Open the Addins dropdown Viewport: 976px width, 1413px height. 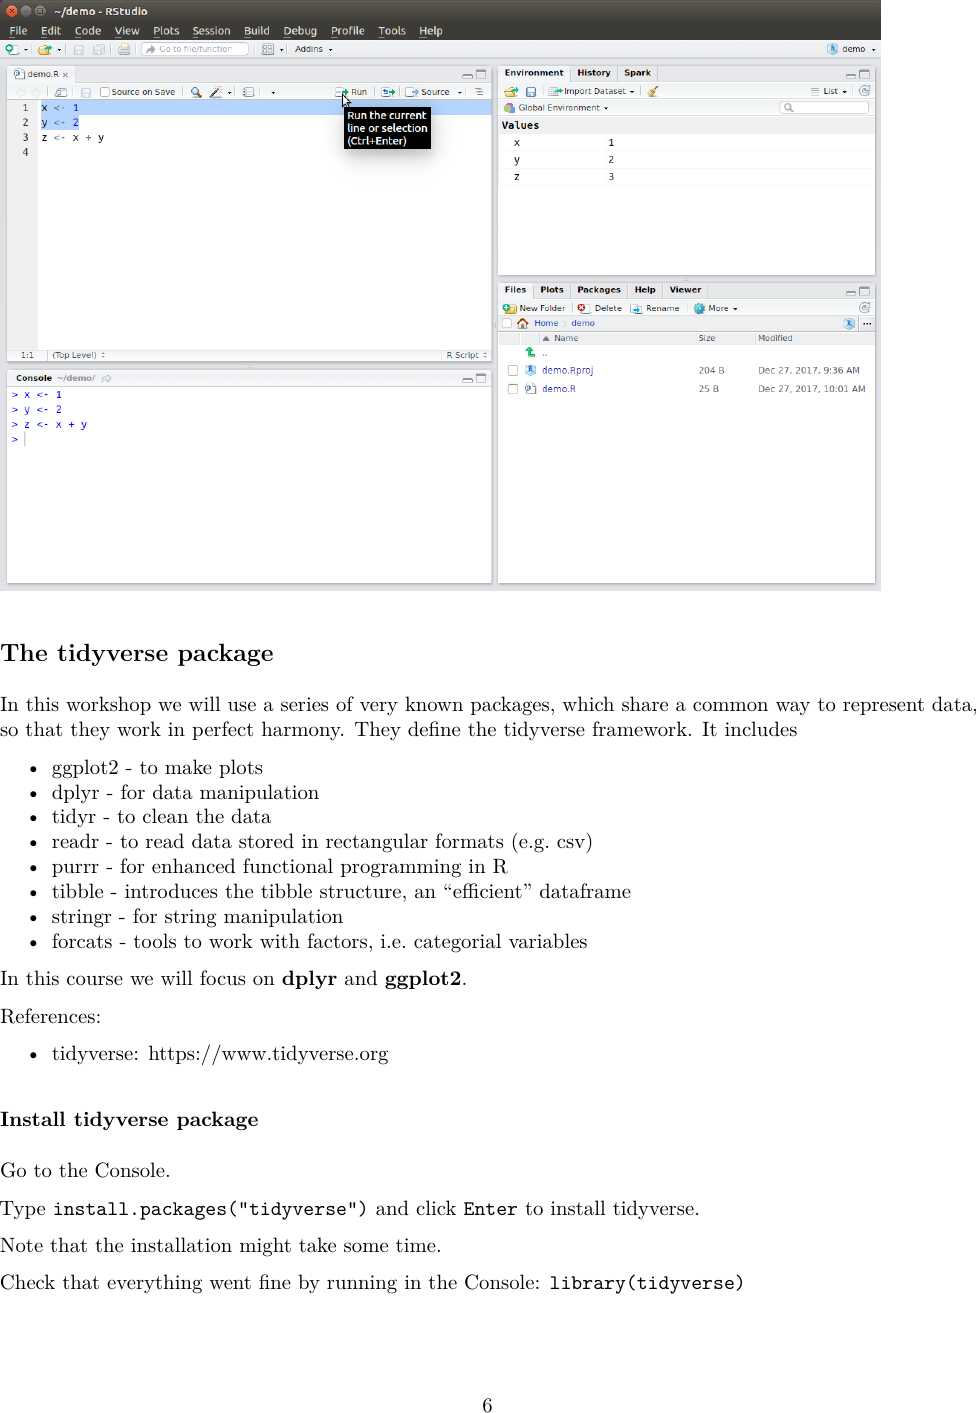pos(313,49)
